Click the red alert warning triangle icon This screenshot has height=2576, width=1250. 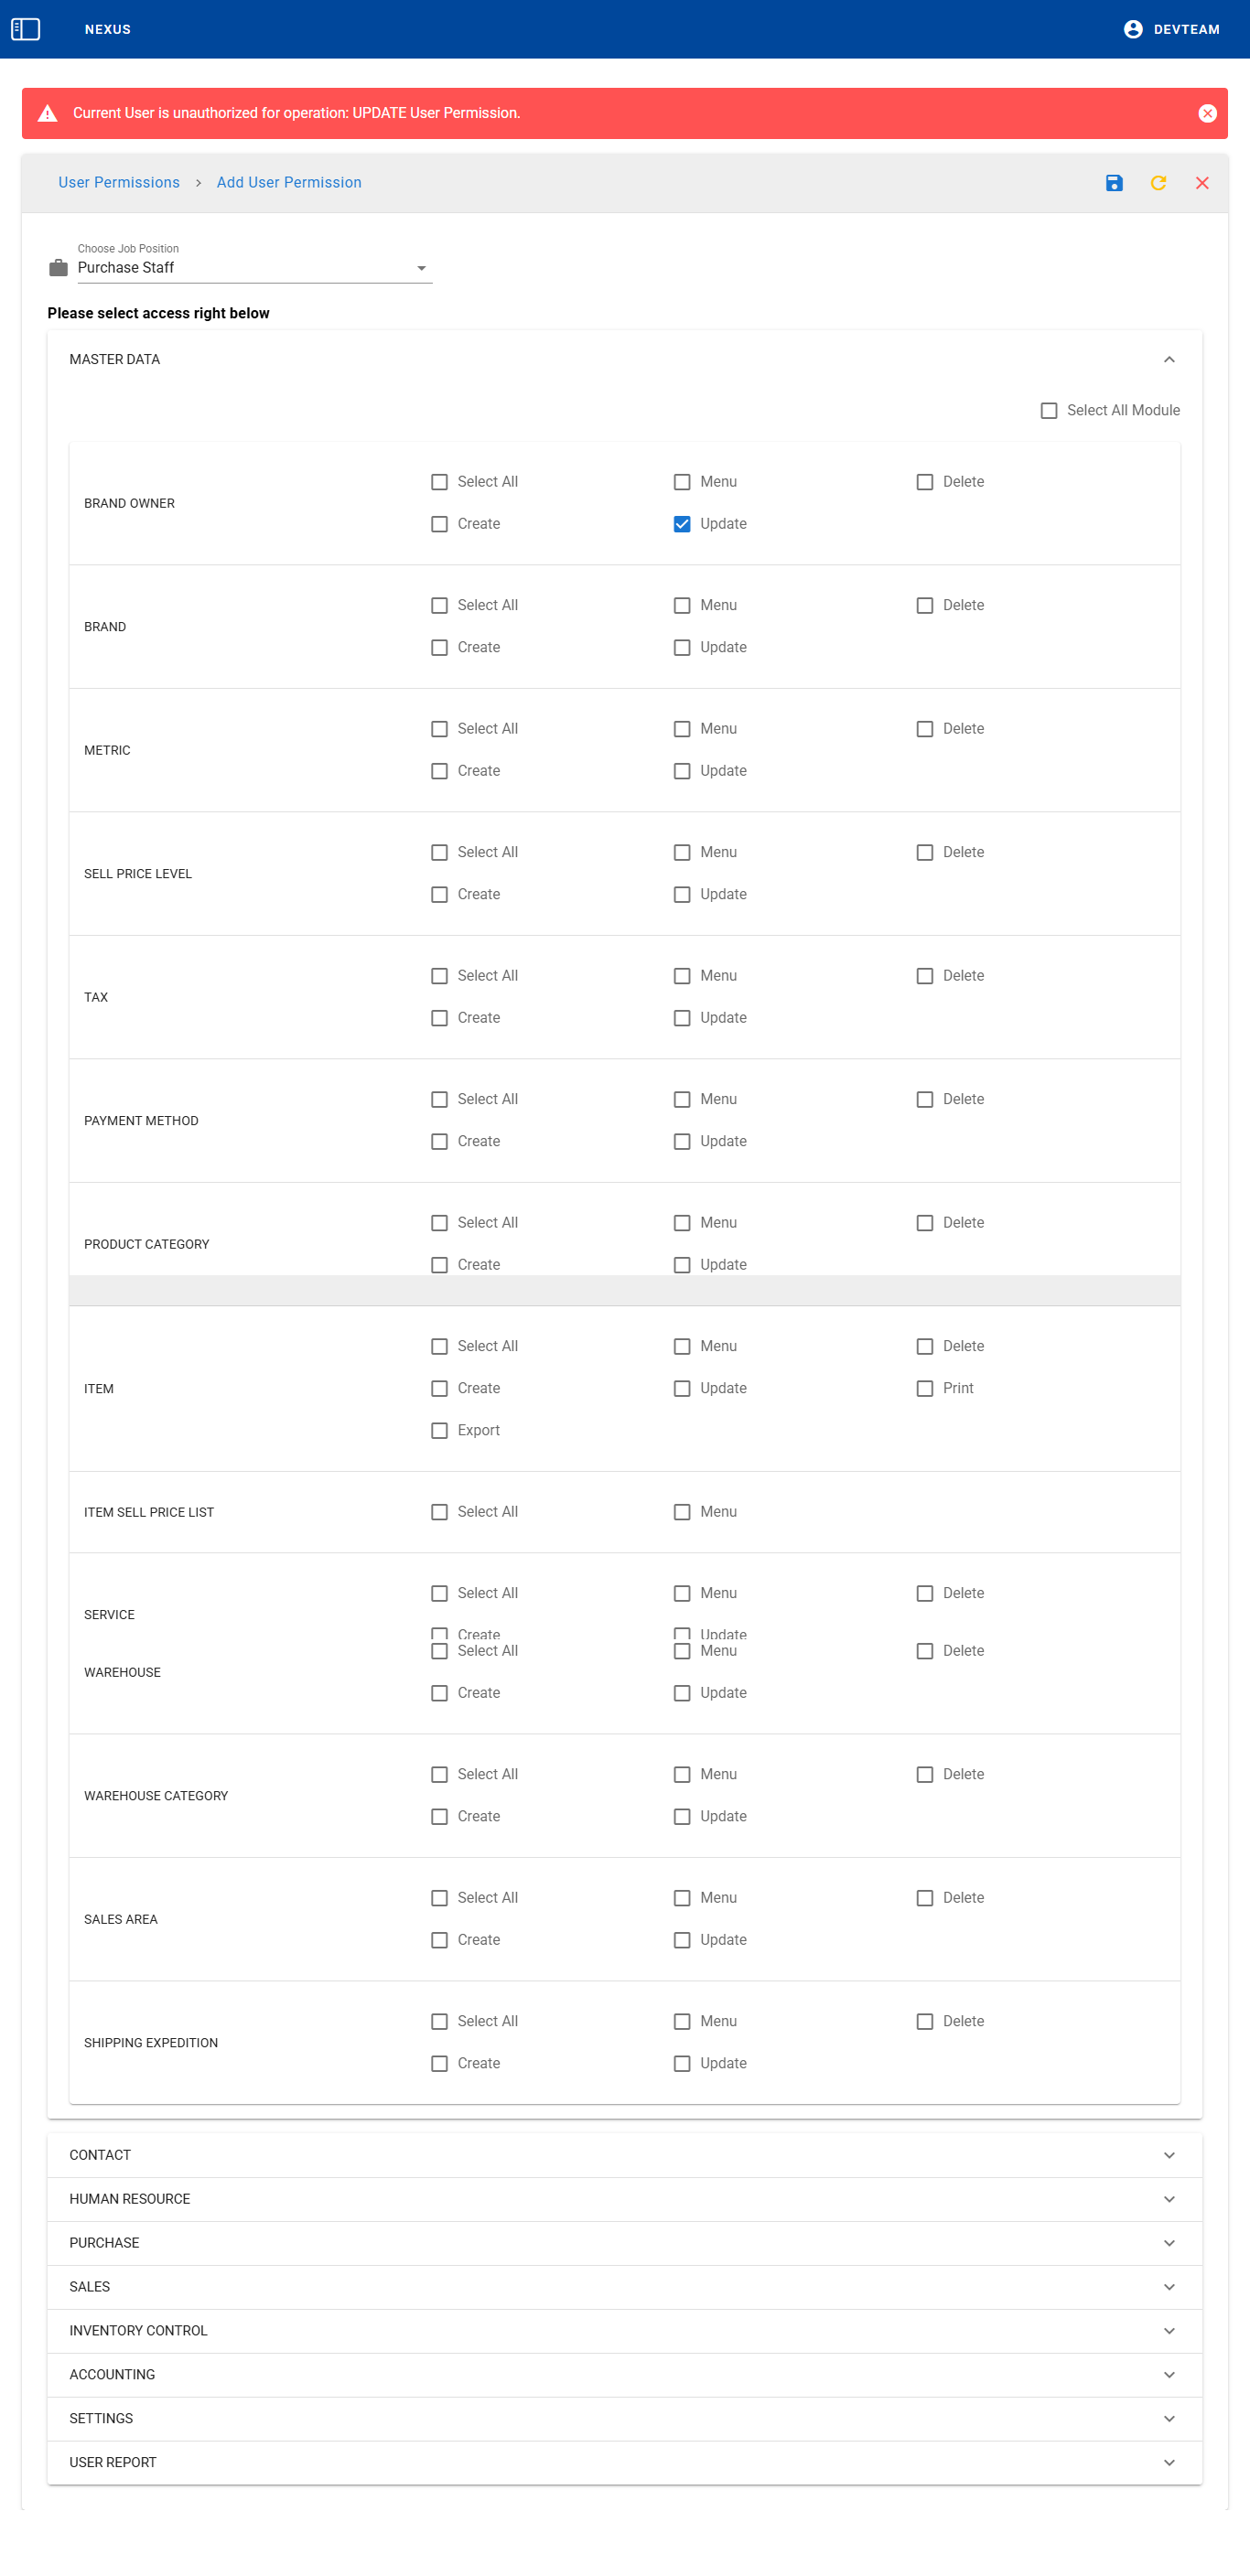47,113
